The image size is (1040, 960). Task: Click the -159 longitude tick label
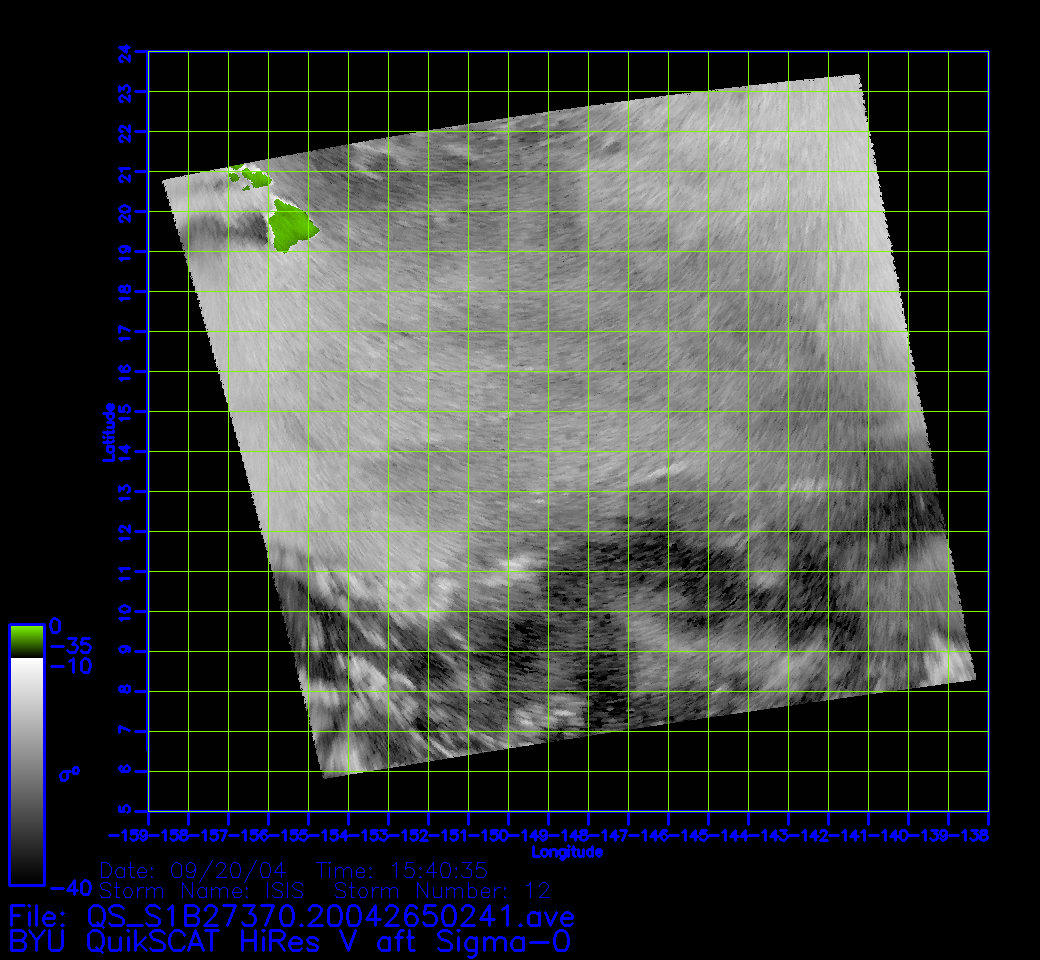click(128, 835)
